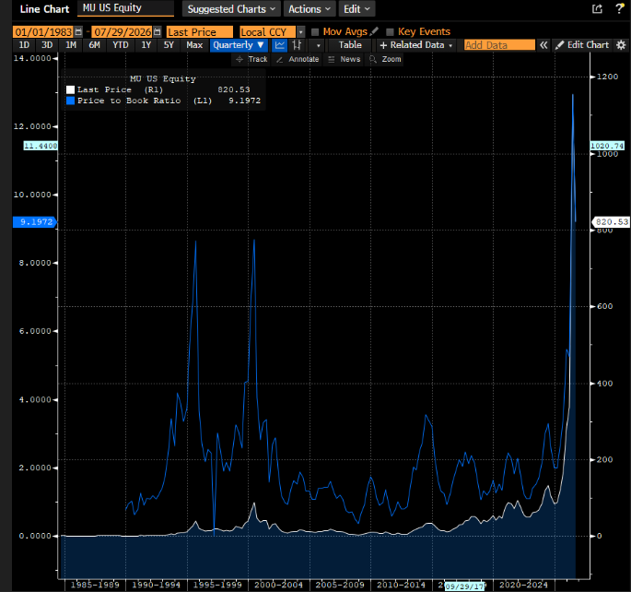The height and width of the screenshot is (592, 631).
Task: Open the end date calendar picker
Action: [x=158, y=32]
